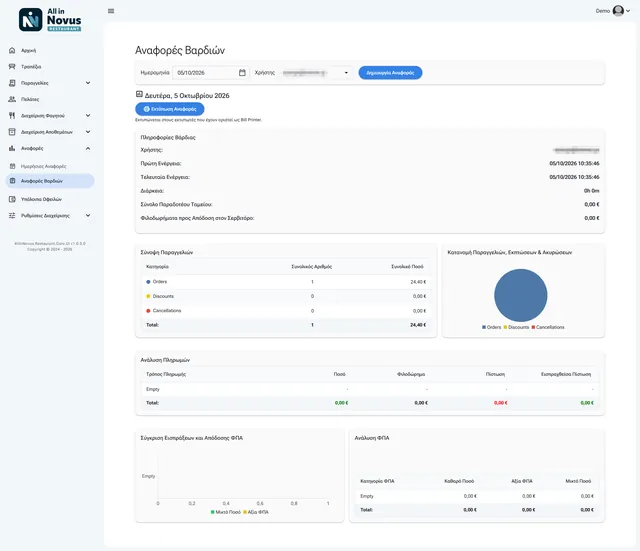This screenshot has height=551, width=640.
Task: Click the Υπόλοιπα Οφειλών wallet icon
Action: click(12, 199)
